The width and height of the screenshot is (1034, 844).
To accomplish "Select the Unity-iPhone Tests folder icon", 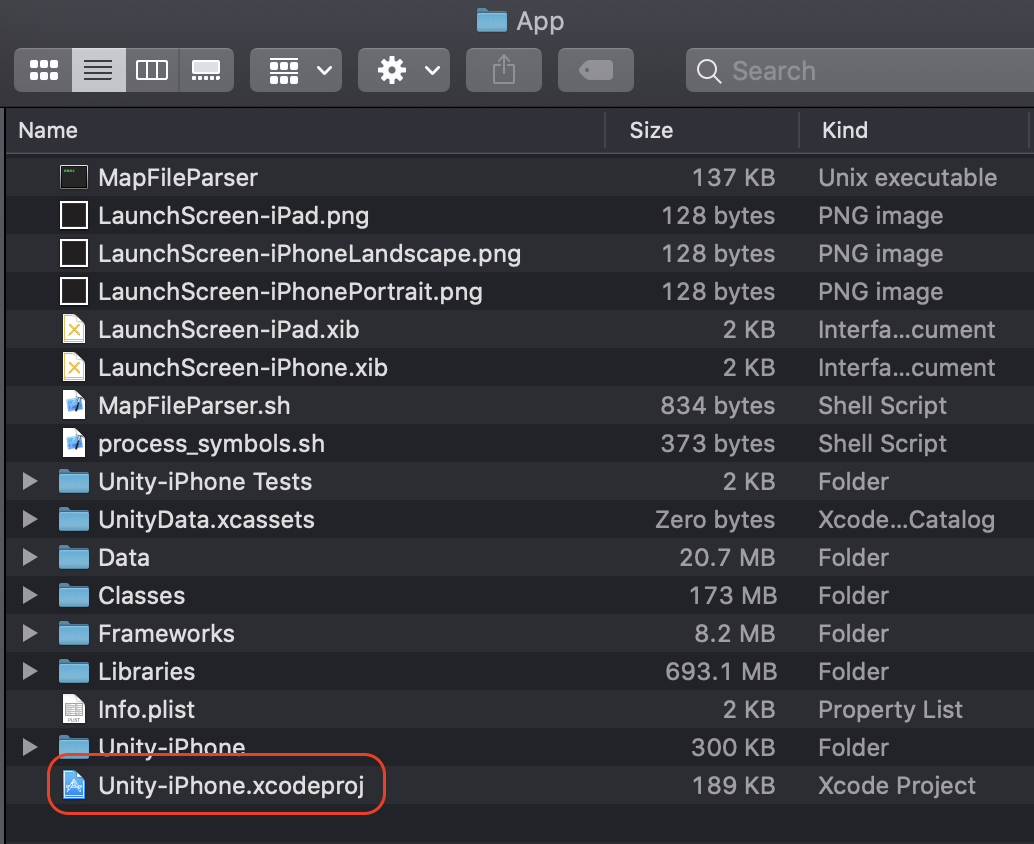I will [x=74, y=481].
